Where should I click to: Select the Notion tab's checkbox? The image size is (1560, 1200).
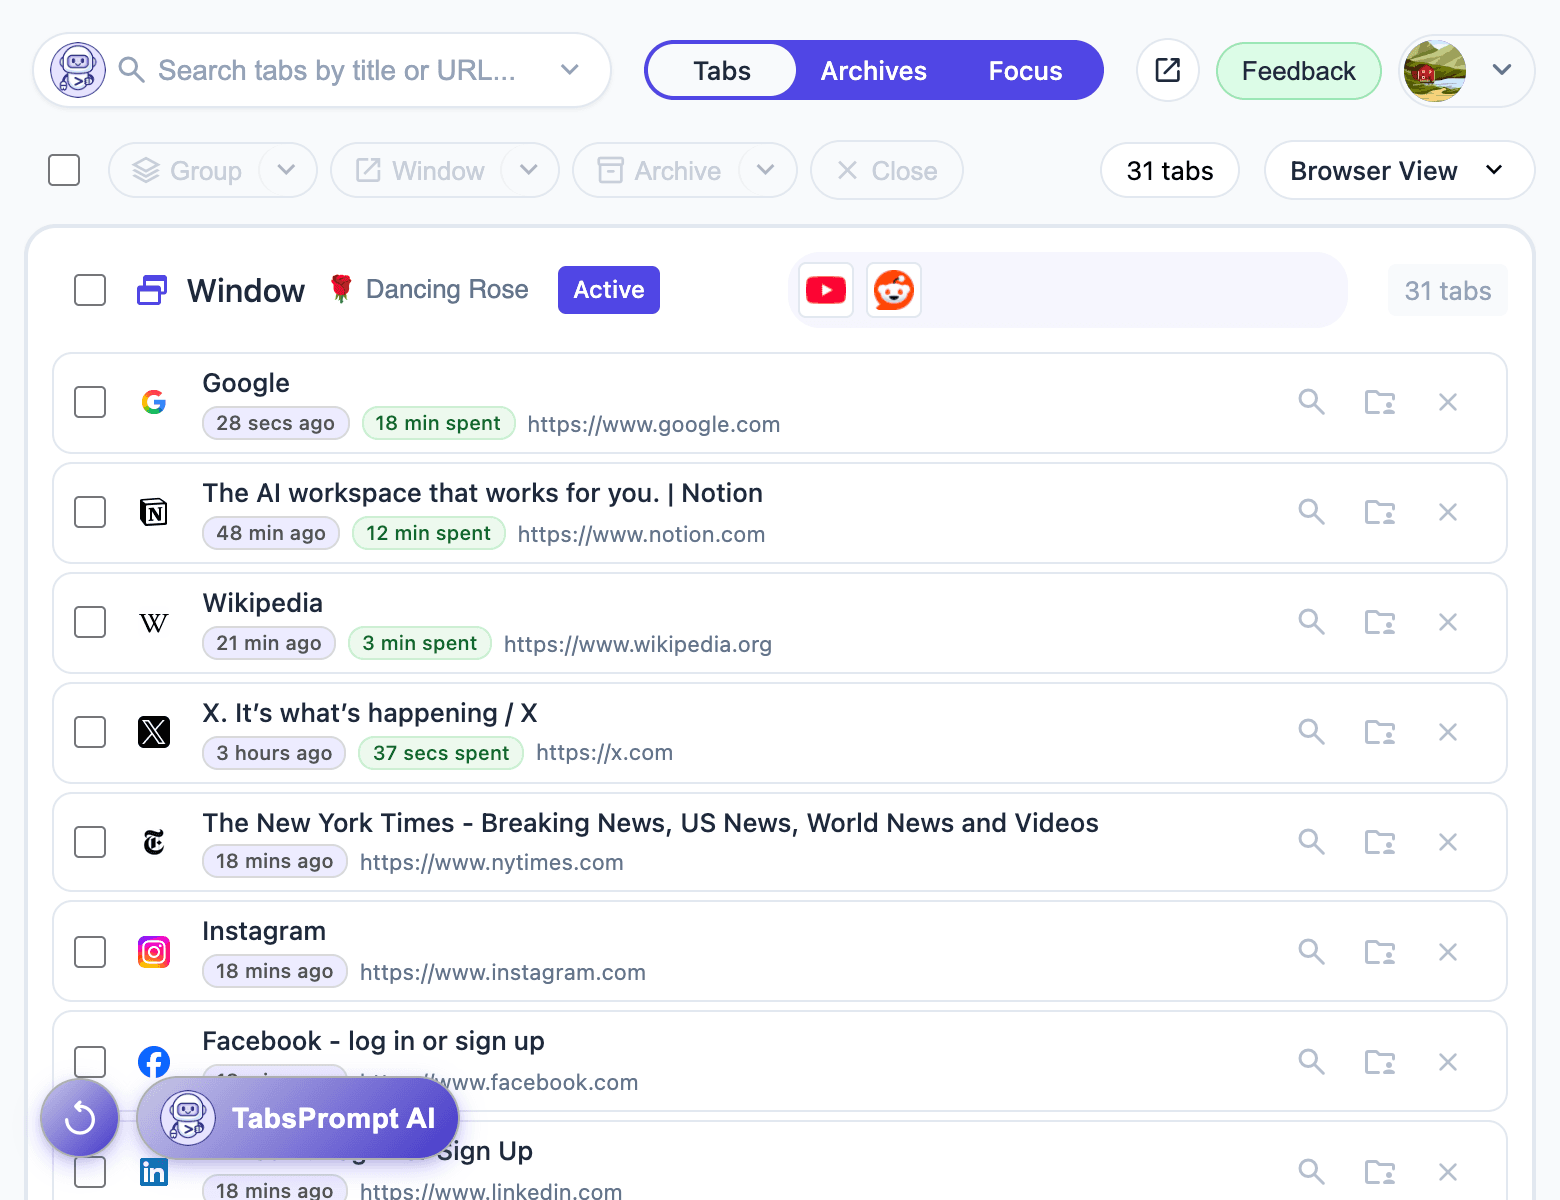click(x=89, y=512)
